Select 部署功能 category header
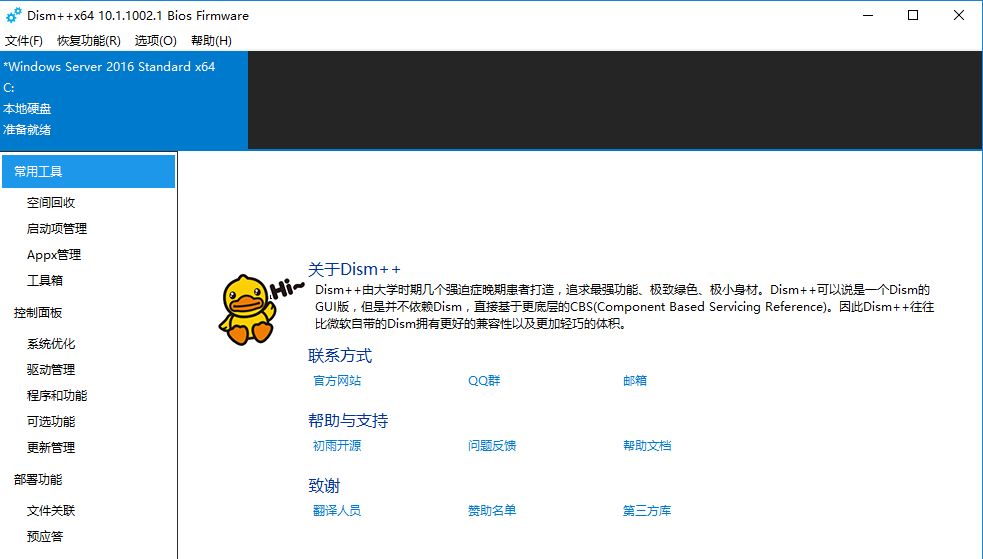Image resolution: width=983 pixels, height=559 pixels. pyautogui.click(x=38, y=480)
